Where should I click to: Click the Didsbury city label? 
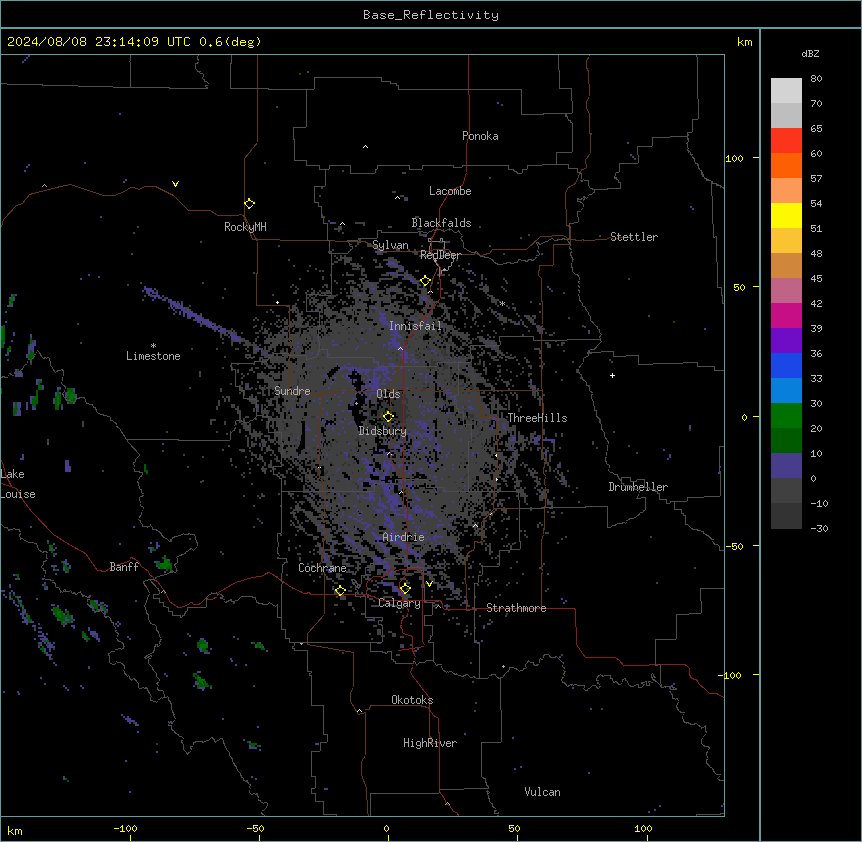click(382, 431)
